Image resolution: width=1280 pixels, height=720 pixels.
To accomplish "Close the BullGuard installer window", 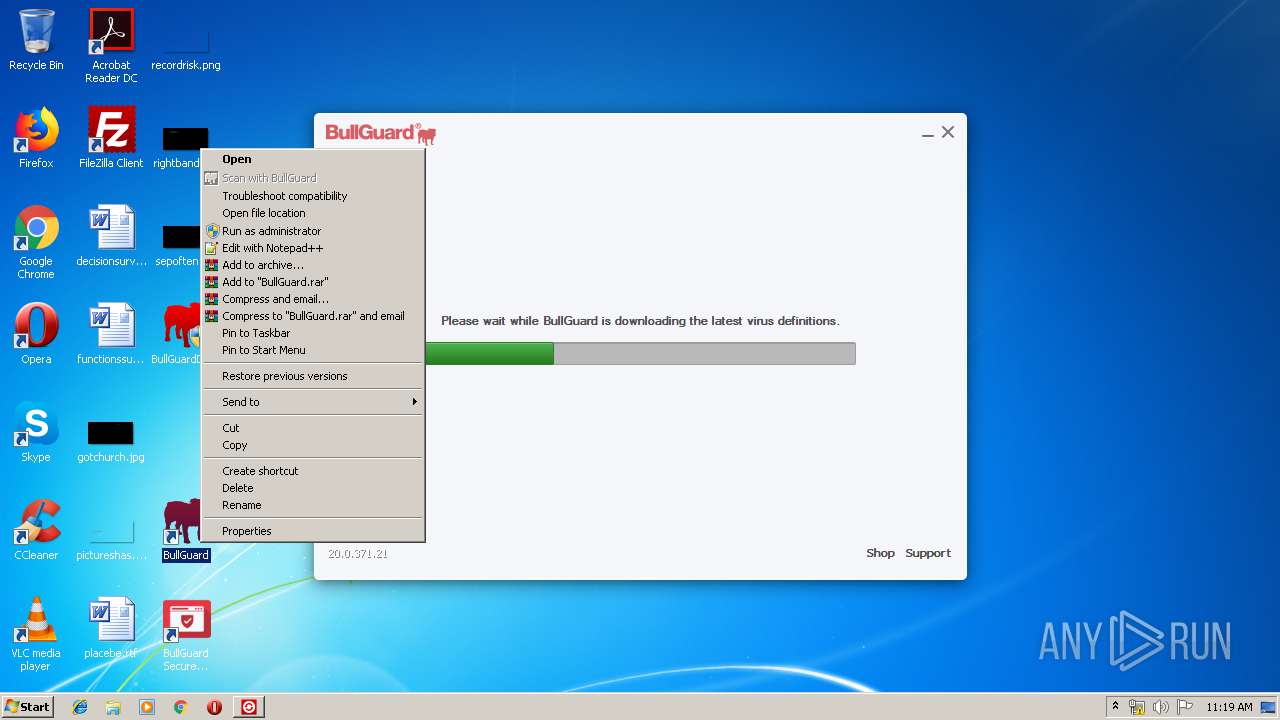I will point(948,132).
